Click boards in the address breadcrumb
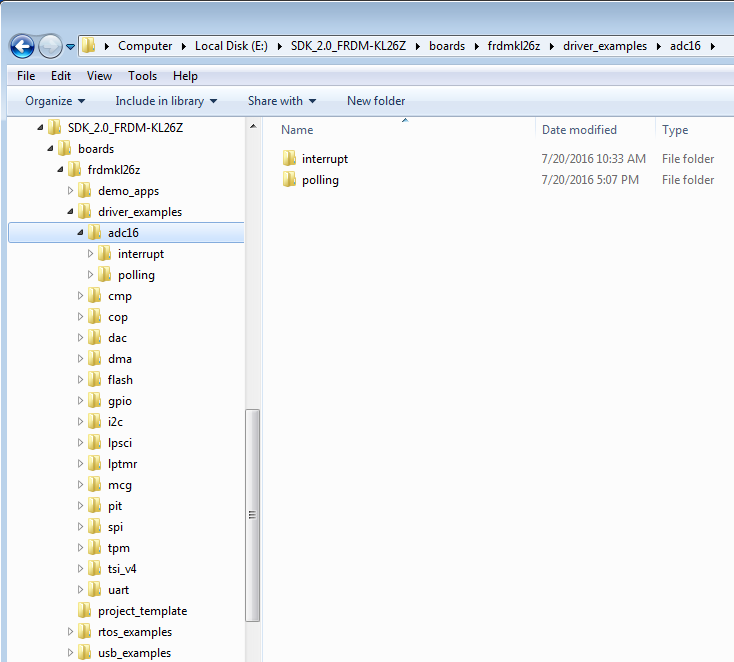This screenshot has width=734, height=662. click(447, 46)
